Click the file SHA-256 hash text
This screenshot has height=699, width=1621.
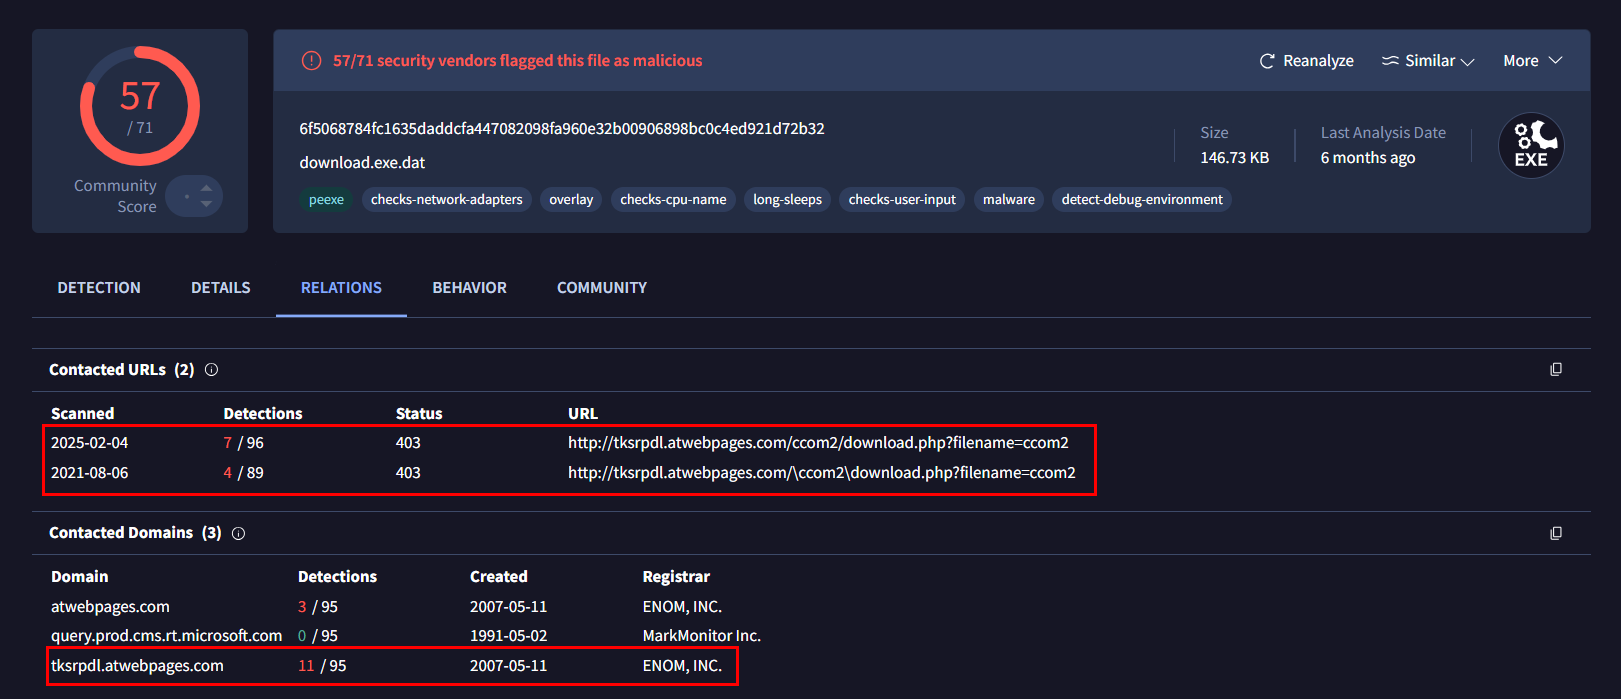[x=561, y=129]
